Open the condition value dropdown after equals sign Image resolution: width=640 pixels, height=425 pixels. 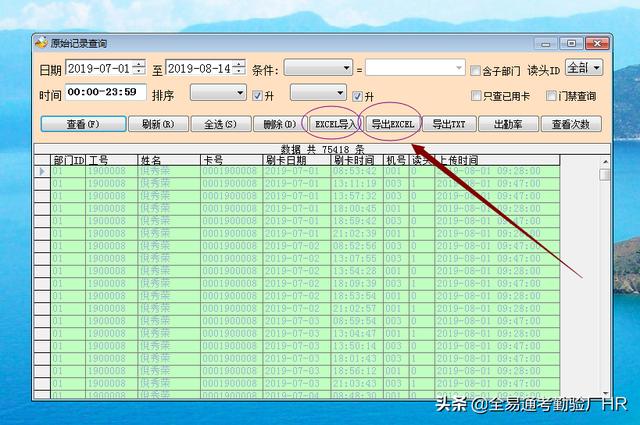(x=415, y=68)
